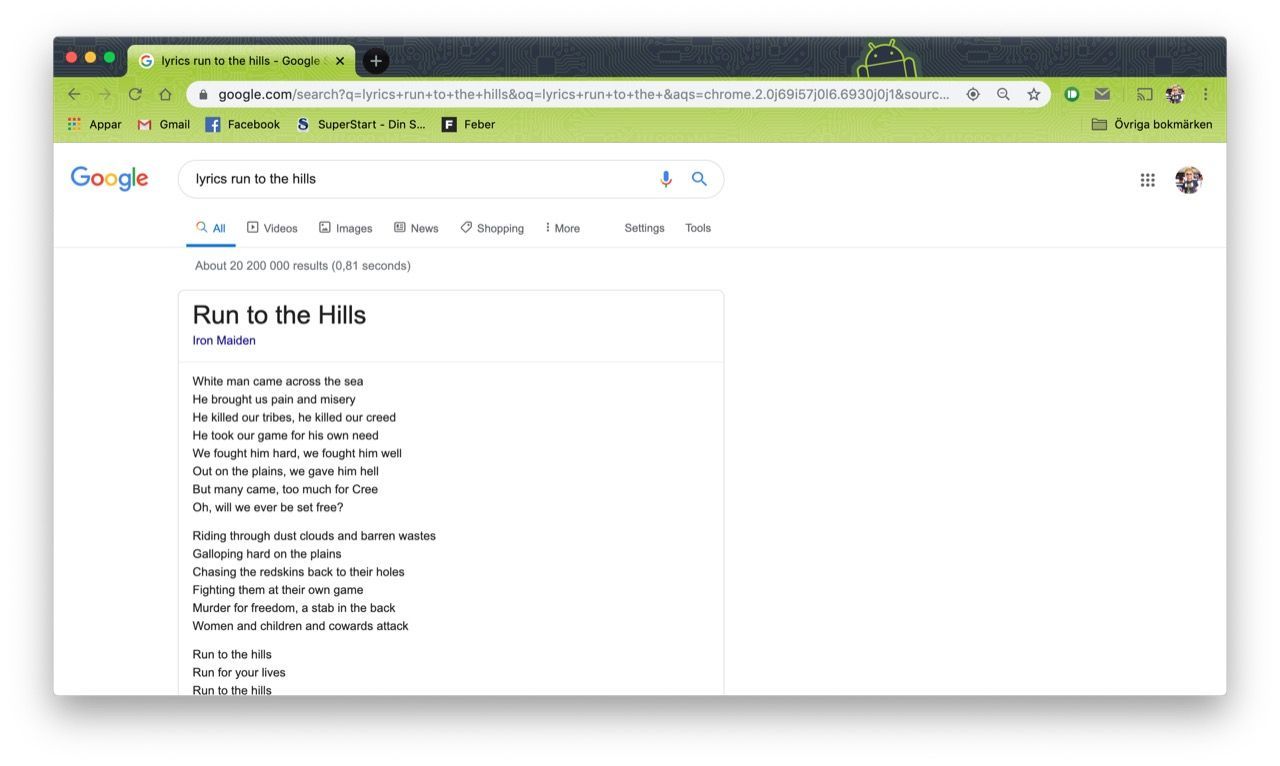
Task: Click the Iron Maiden artist link
Action: pyautogui.click(x=224, y=340)
